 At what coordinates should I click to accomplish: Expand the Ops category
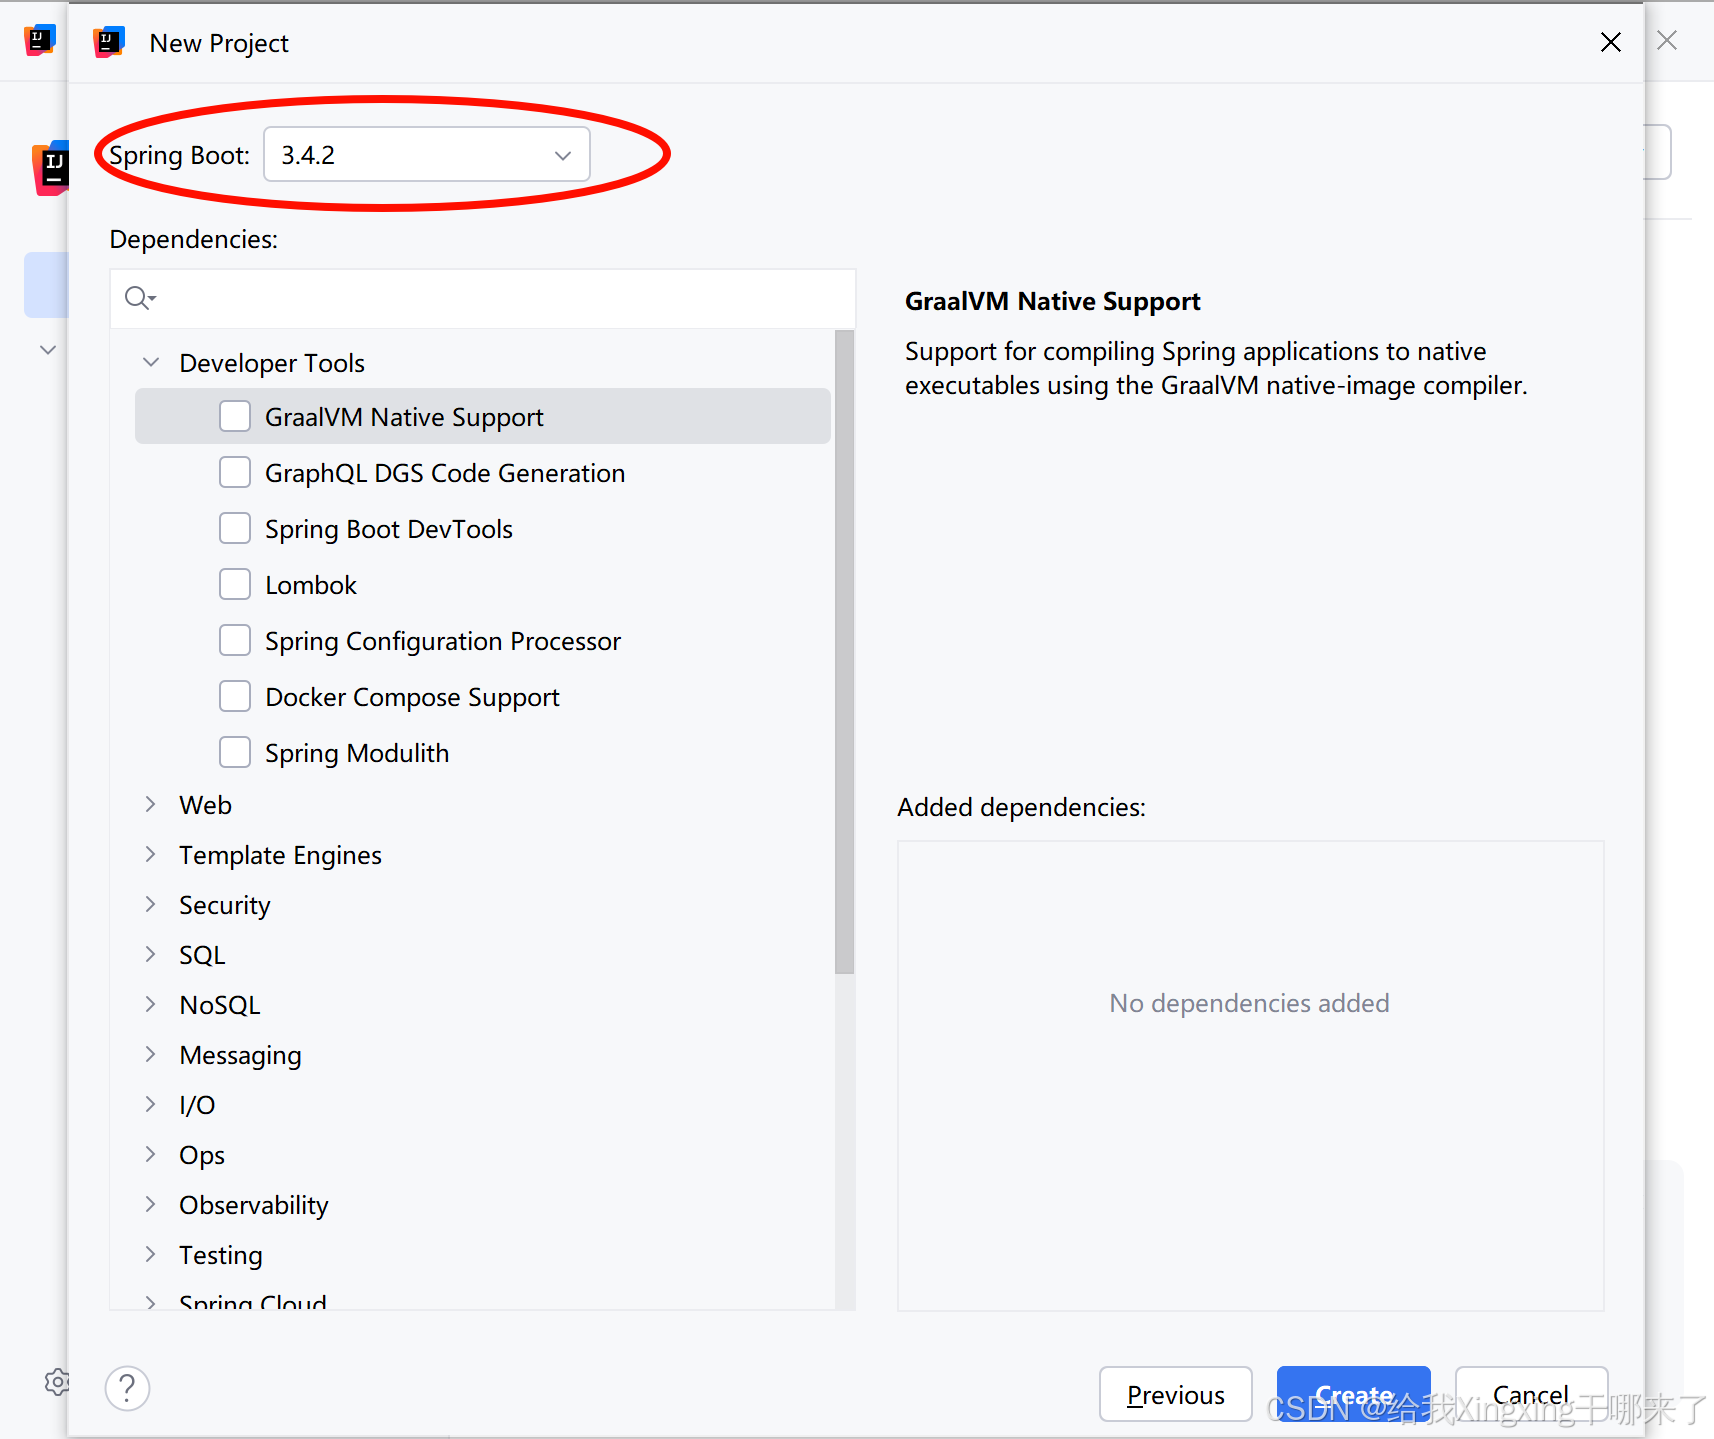151,1154
